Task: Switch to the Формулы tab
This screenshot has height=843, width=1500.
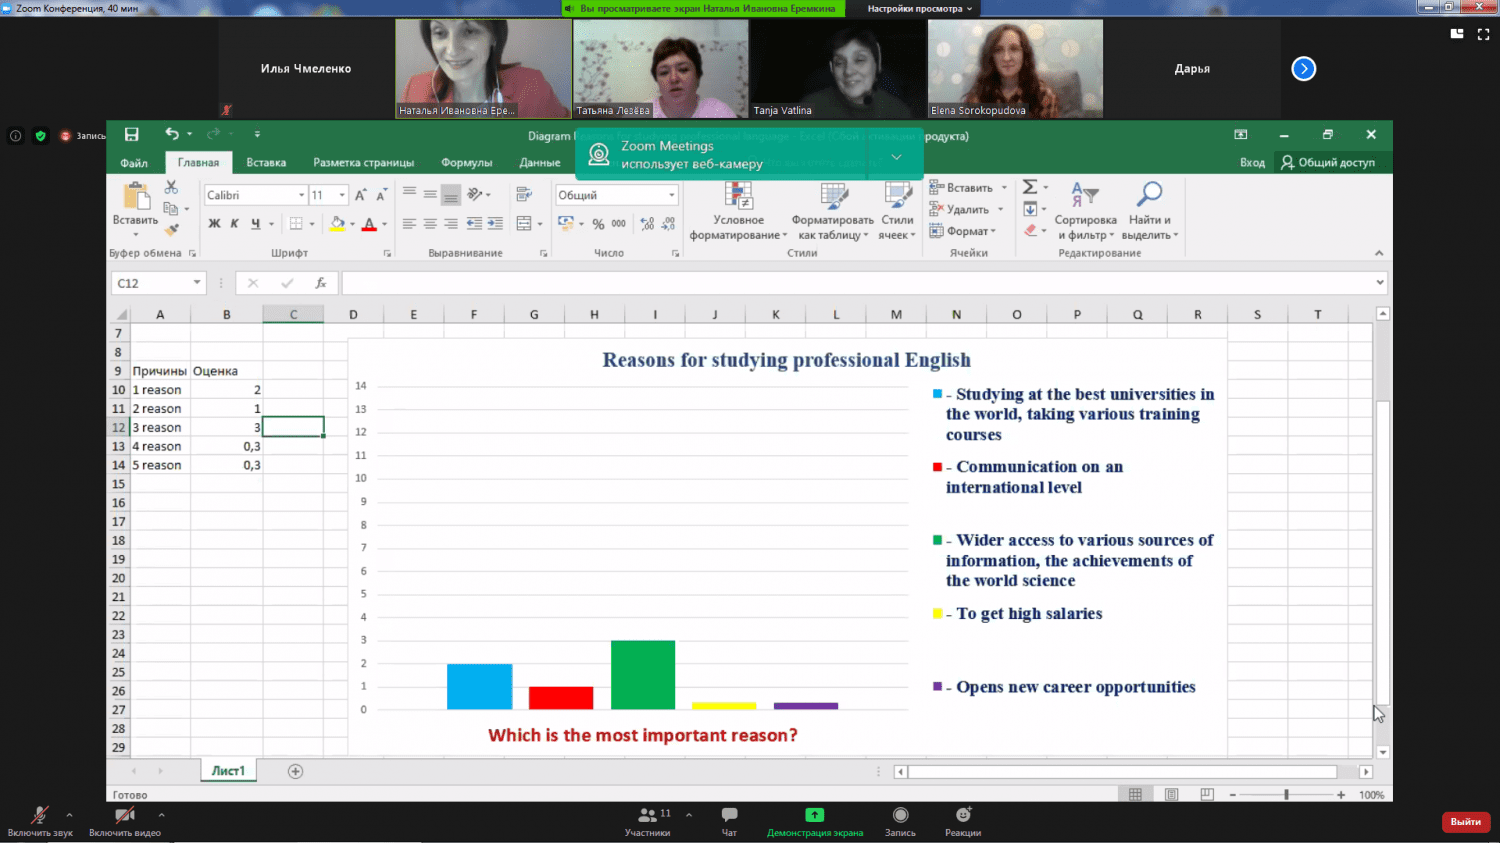Action: 466,162
